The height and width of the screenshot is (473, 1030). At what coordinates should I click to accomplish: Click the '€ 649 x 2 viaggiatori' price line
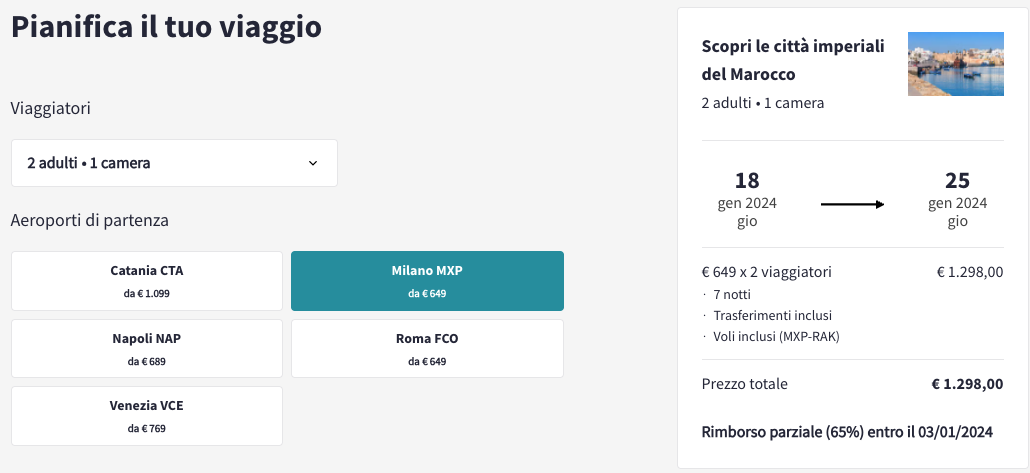pyautogui.click(x=767, y=272)
